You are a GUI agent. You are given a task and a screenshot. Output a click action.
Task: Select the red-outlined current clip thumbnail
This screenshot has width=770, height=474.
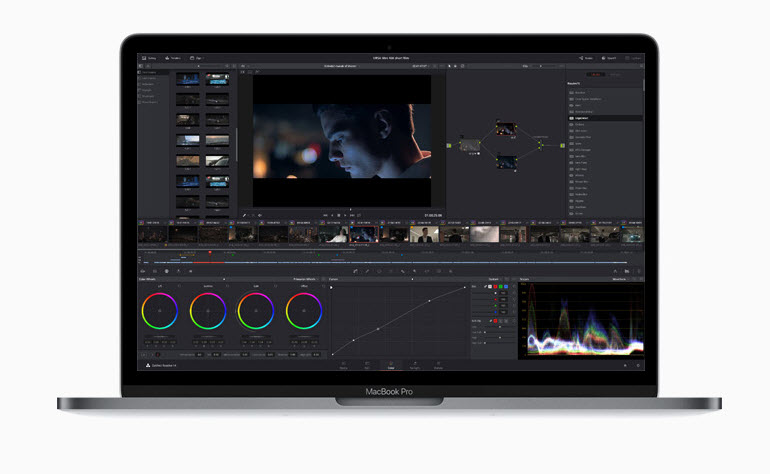point(364,234)
